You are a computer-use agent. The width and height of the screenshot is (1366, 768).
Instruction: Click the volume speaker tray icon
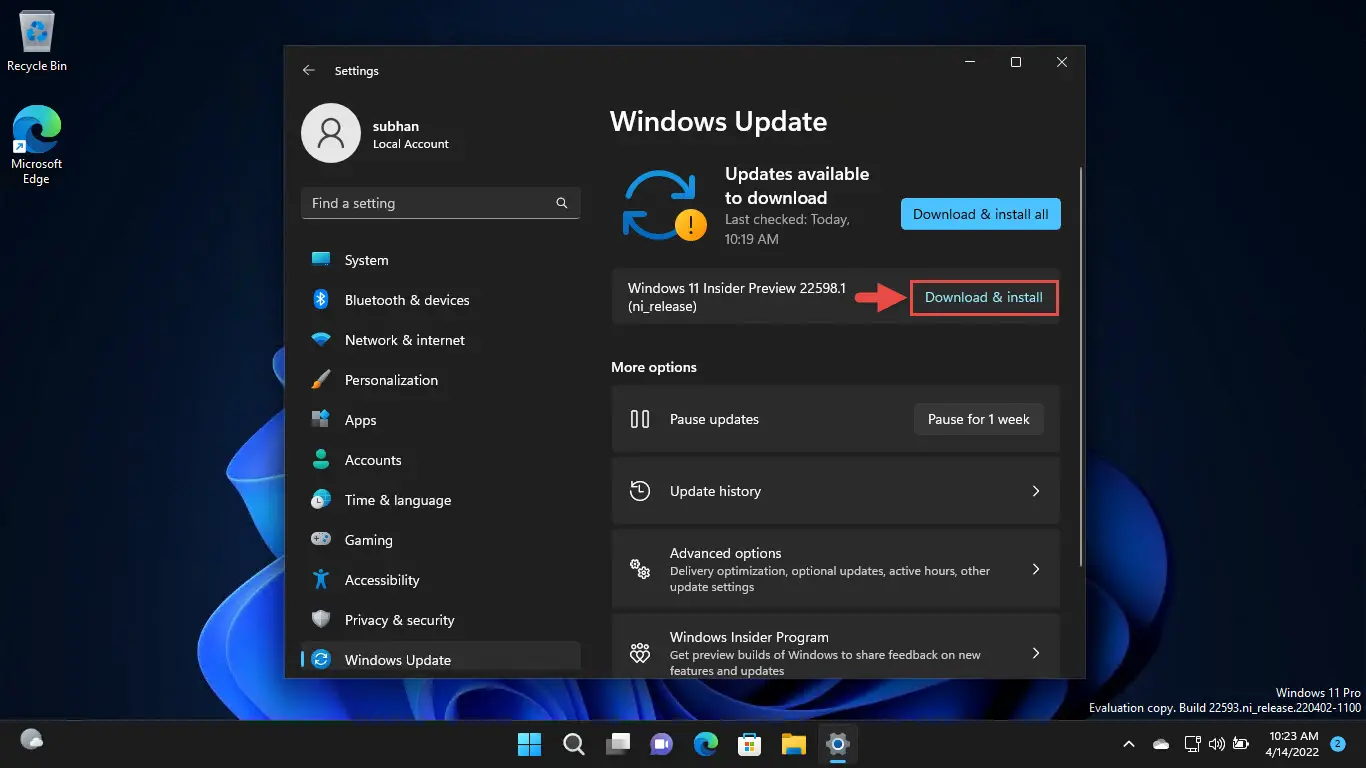click(1217, 744)
